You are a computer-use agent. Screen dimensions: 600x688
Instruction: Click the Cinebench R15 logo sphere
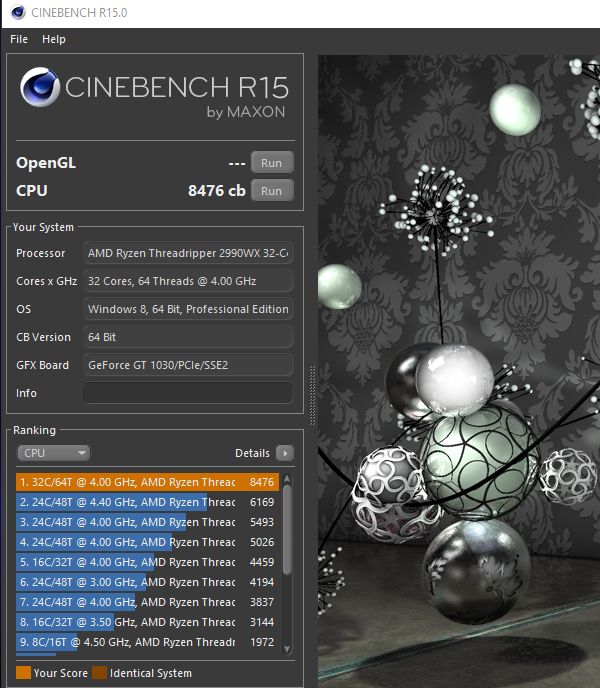tap(40, 87)
